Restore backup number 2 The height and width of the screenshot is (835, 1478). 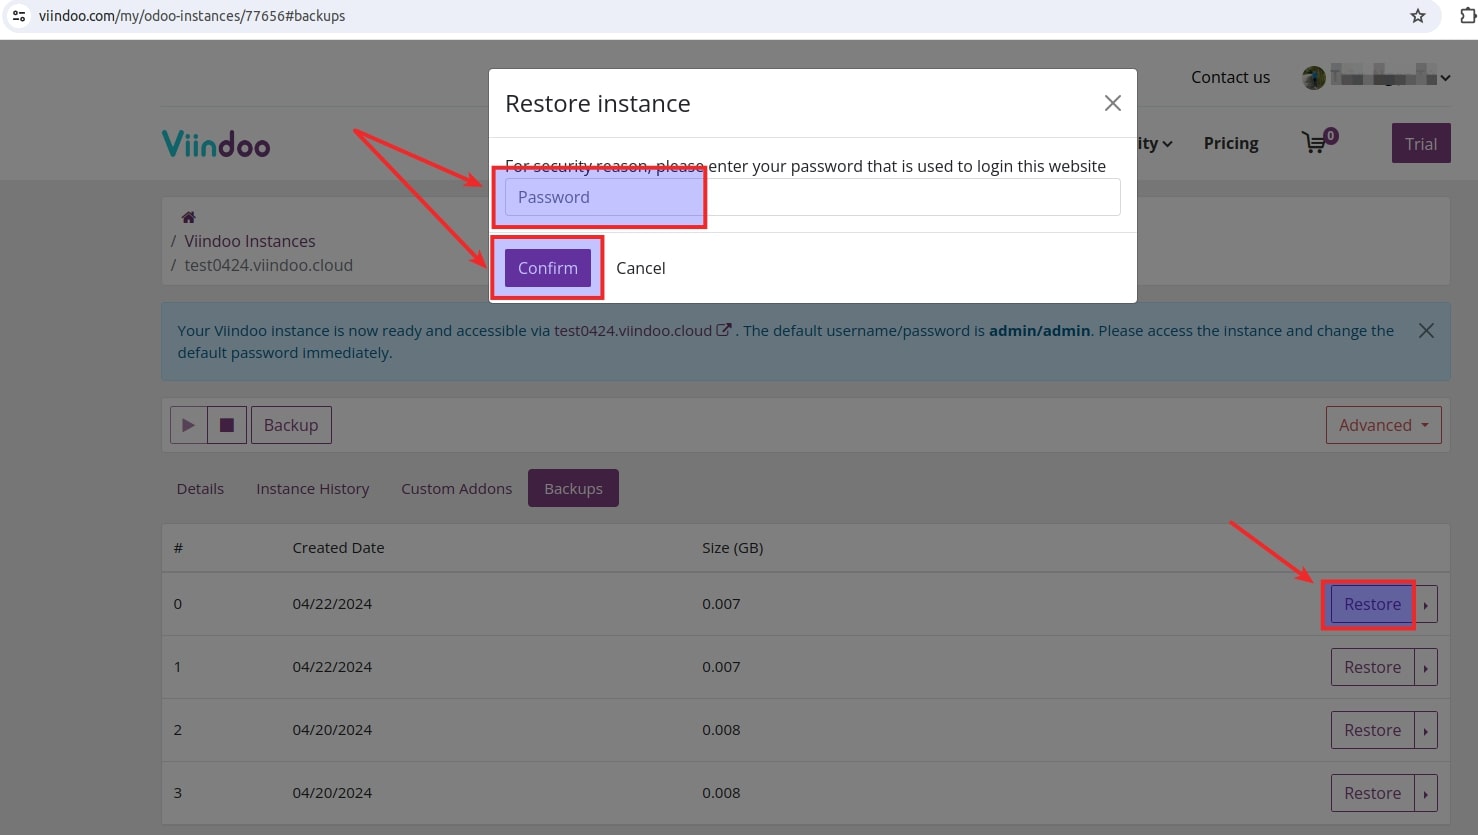(x=1372, y=730)
